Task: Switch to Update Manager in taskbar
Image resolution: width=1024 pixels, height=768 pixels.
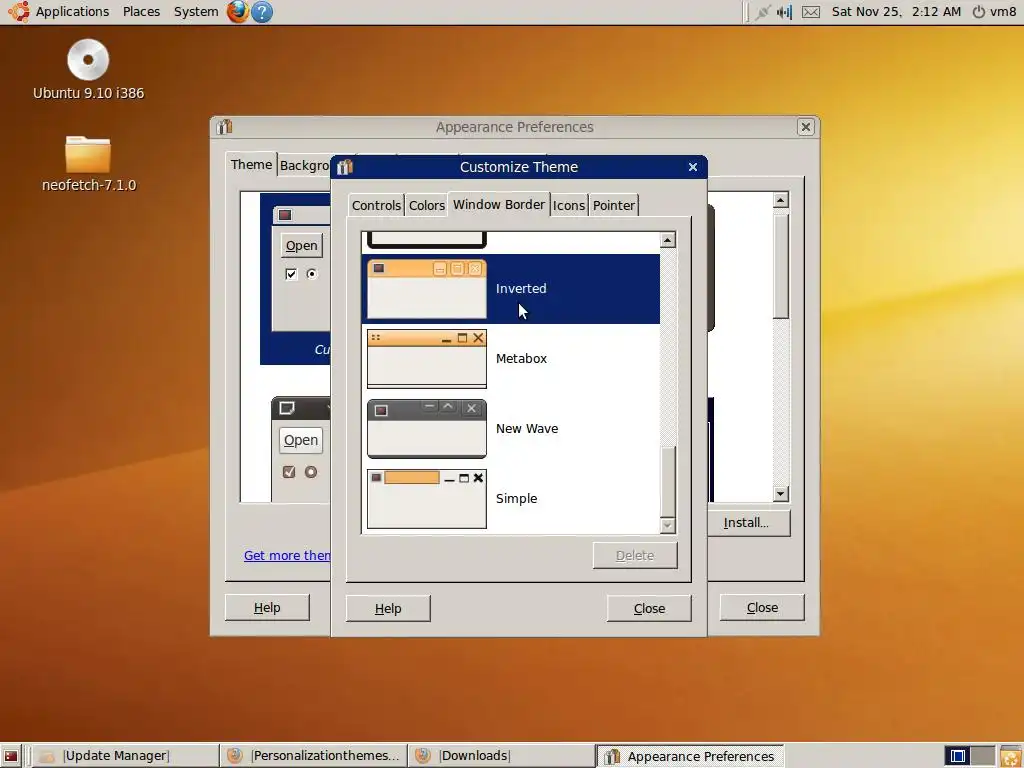Action: [123, 756]
